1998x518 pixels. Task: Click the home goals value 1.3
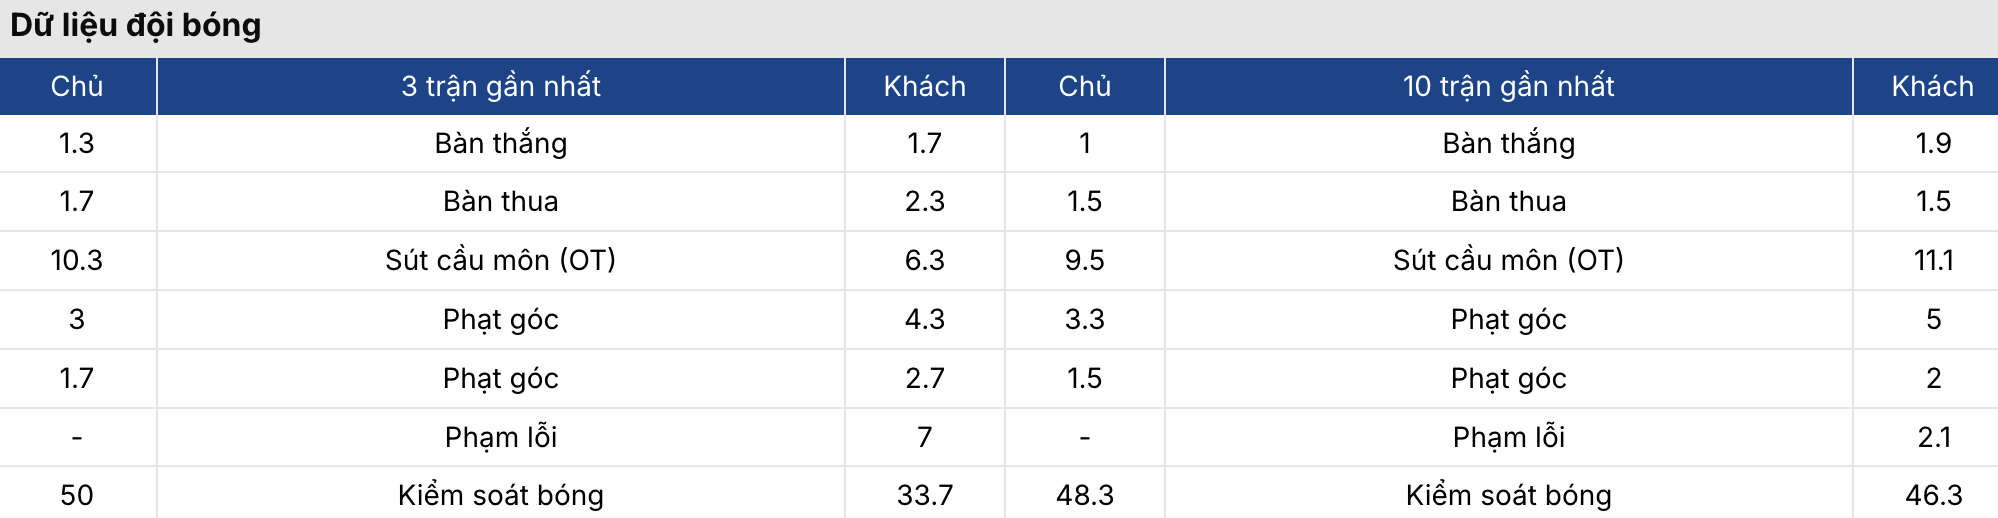click(x=77, y=143)
